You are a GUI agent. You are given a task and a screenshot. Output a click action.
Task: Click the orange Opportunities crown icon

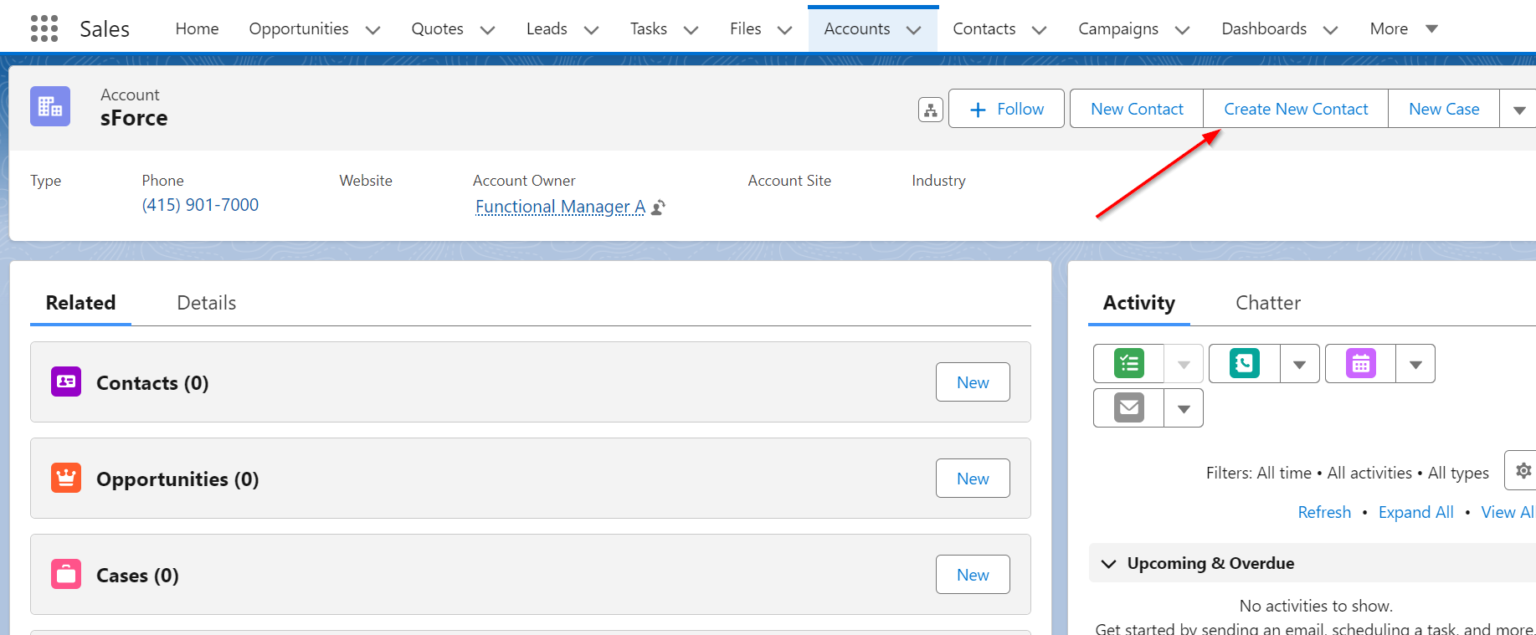[65, 478]
